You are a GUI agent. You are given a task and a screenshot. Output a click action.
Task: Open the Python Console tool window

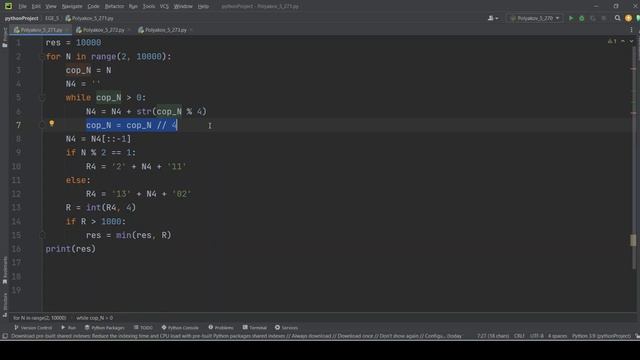coord(180,328)
